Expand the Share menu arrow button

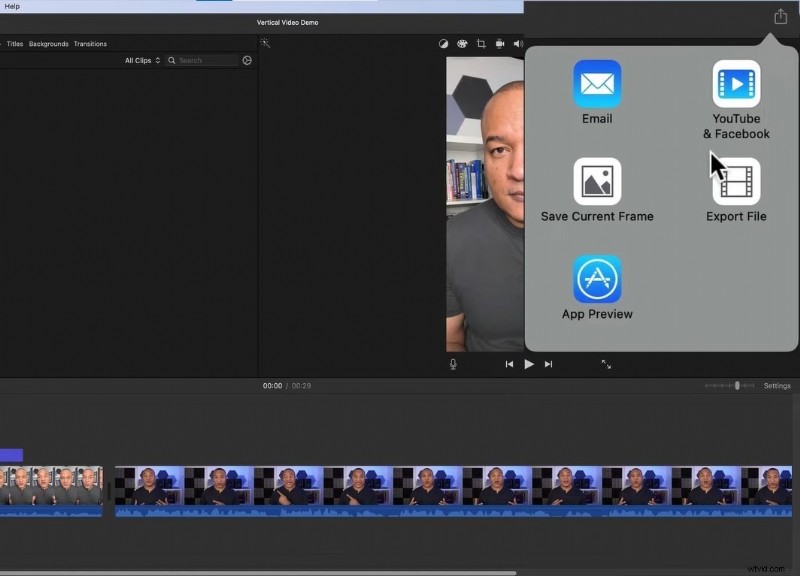tap(779, 16)
